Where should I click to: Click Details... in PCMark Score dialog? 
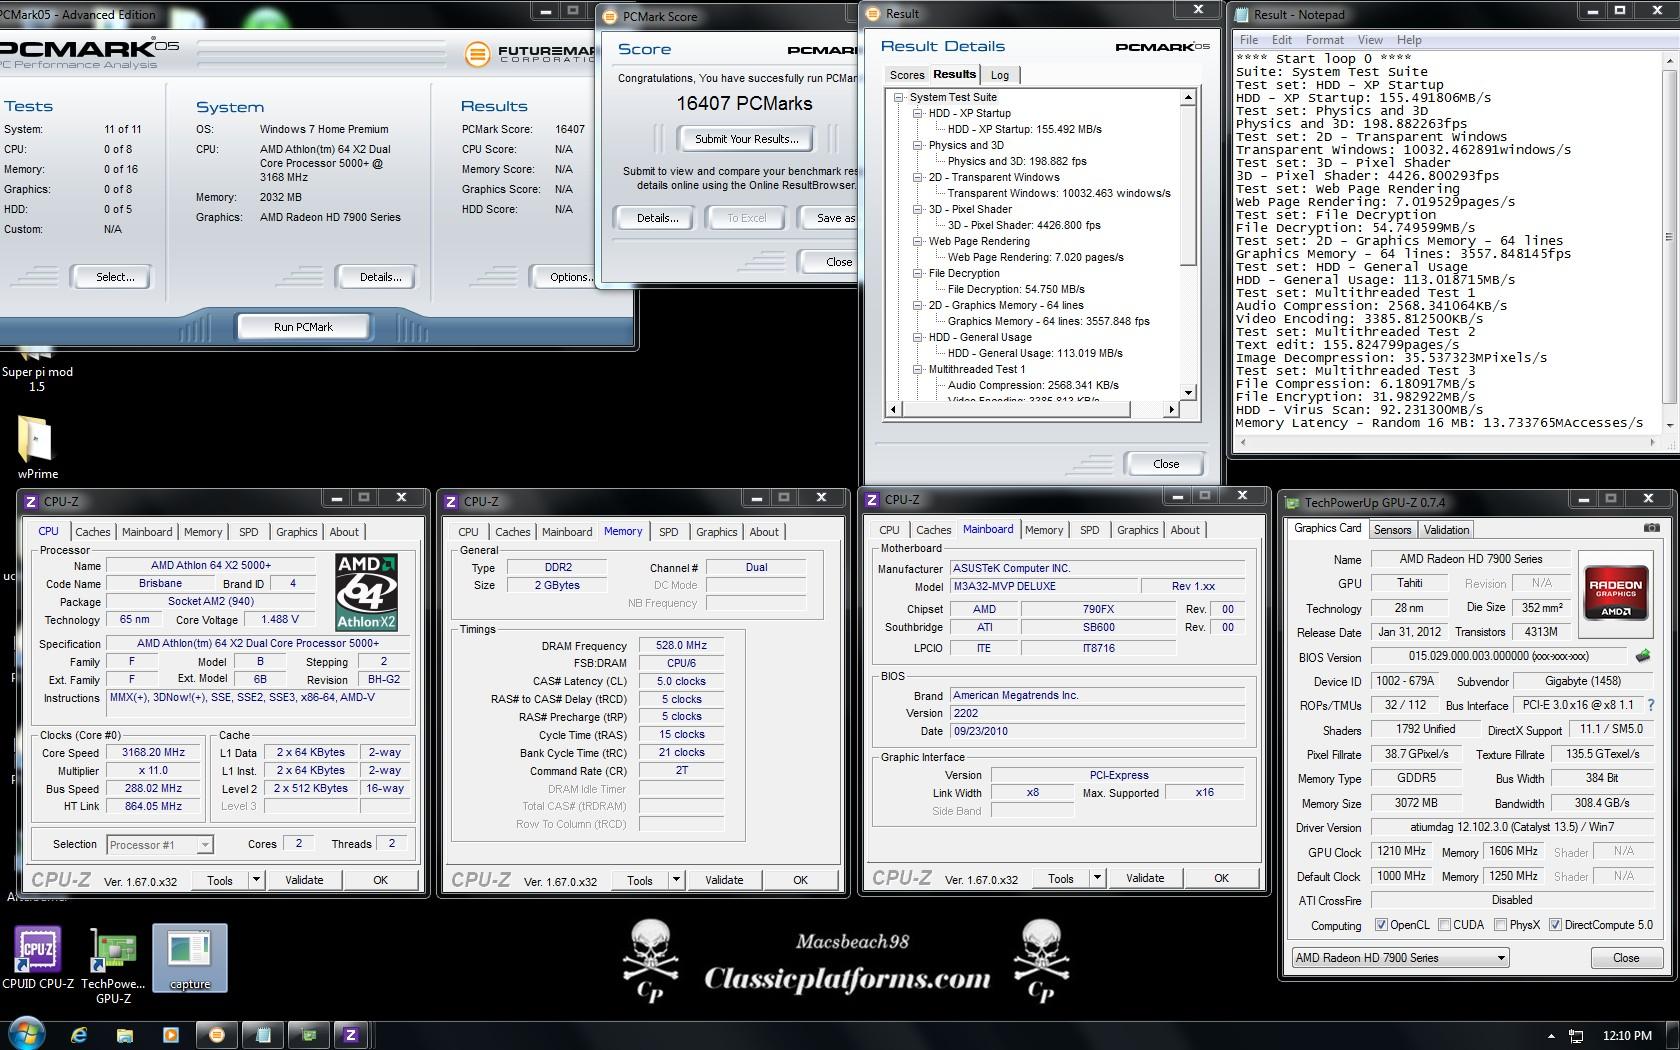tap(657, 218)
